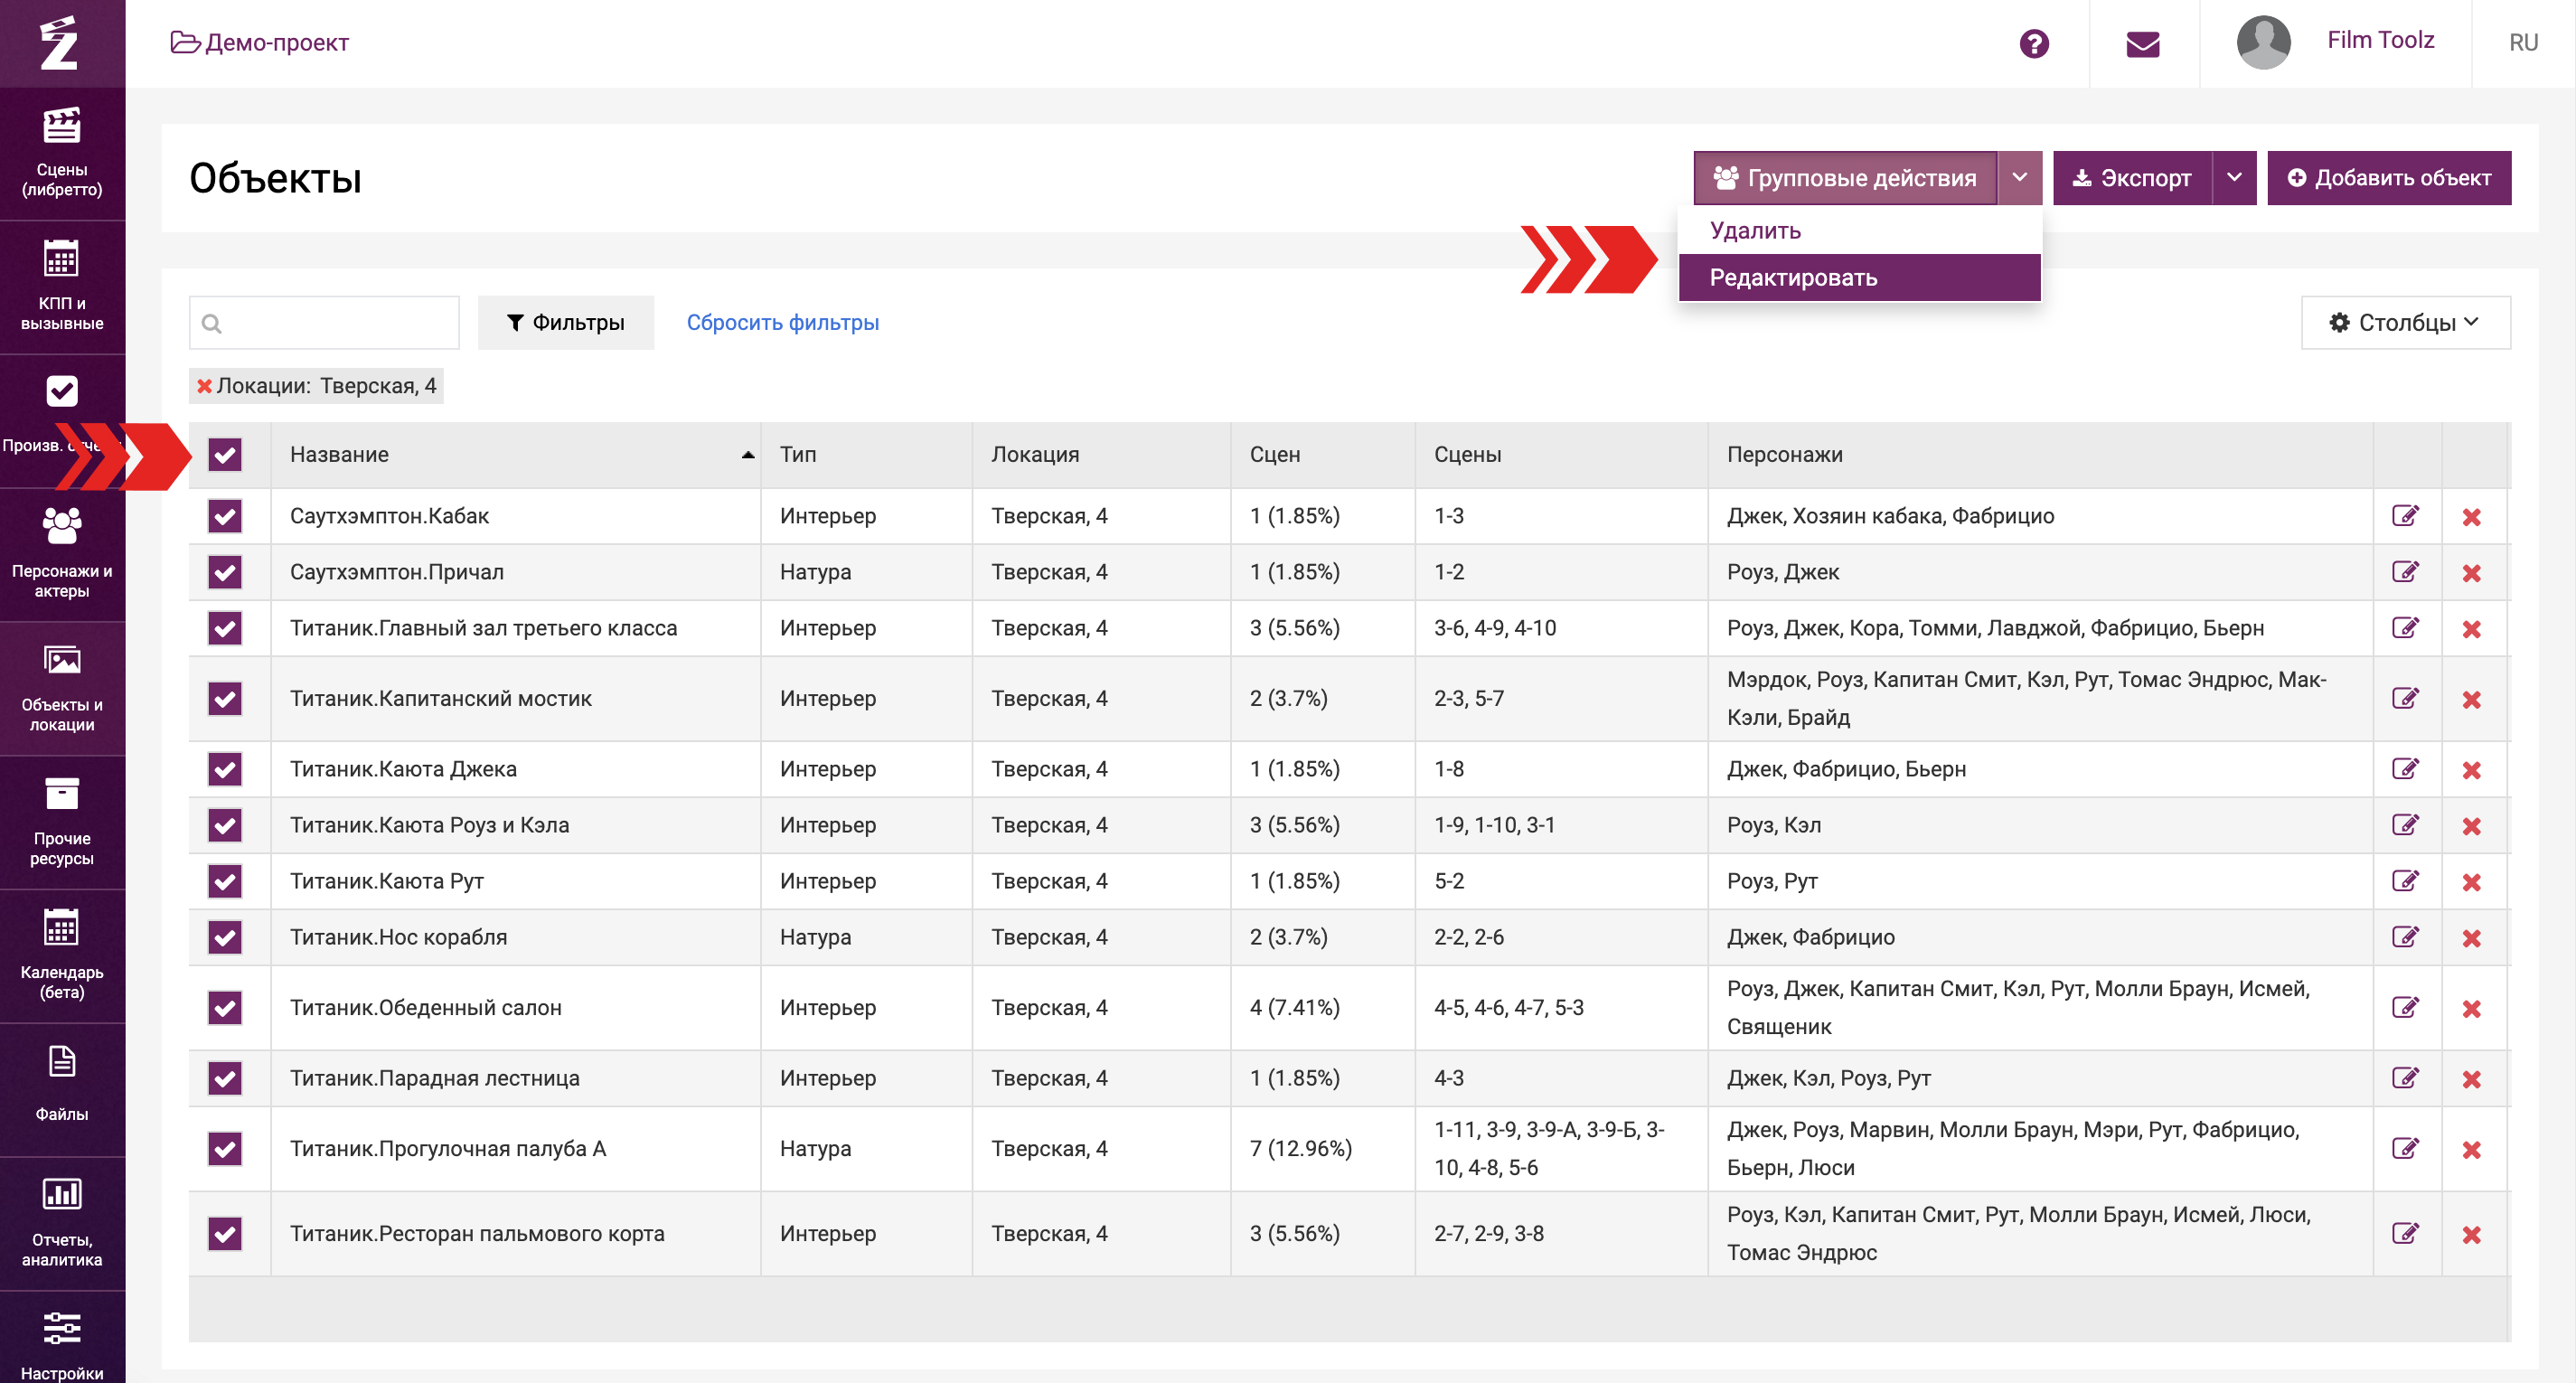Uncheck the Титаник.Каюта Роуз и Кэла checkbox
2576x1383 pixels.
coord(225,825)
